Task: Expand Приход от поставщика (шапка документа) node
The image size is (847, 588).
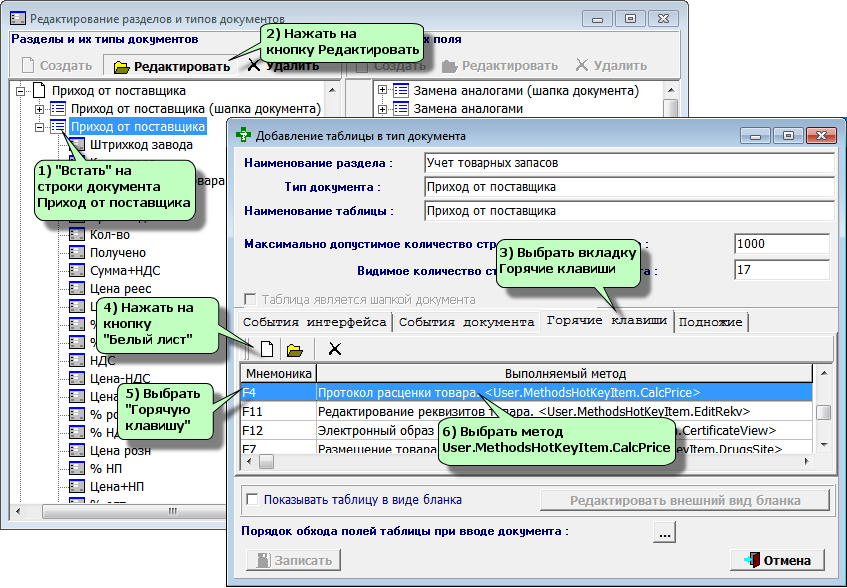Action: [39, 109]
